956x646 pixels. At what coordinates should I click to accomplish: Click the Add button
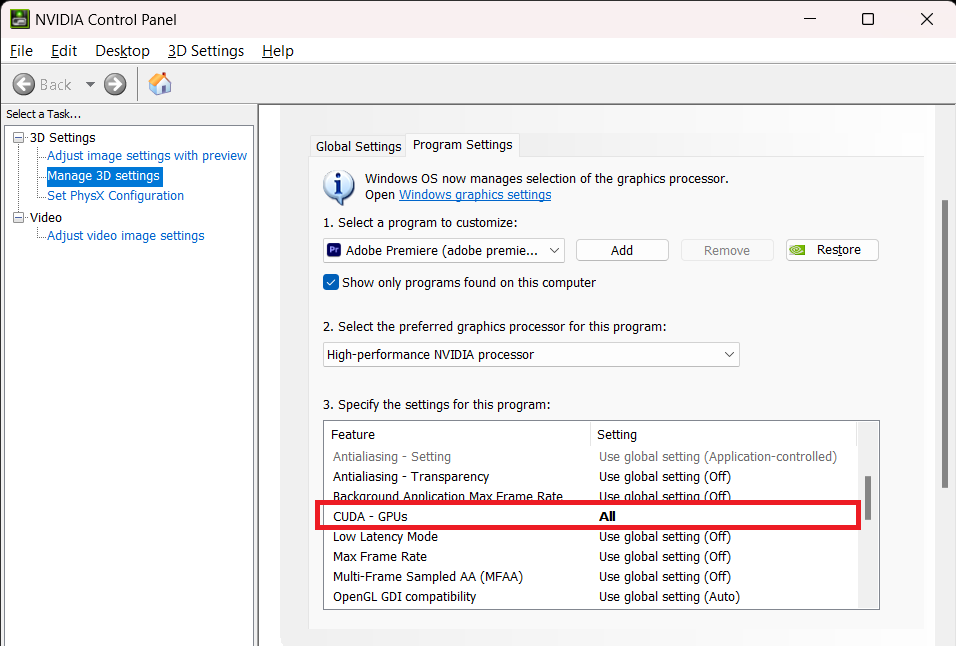click(622, 250)
